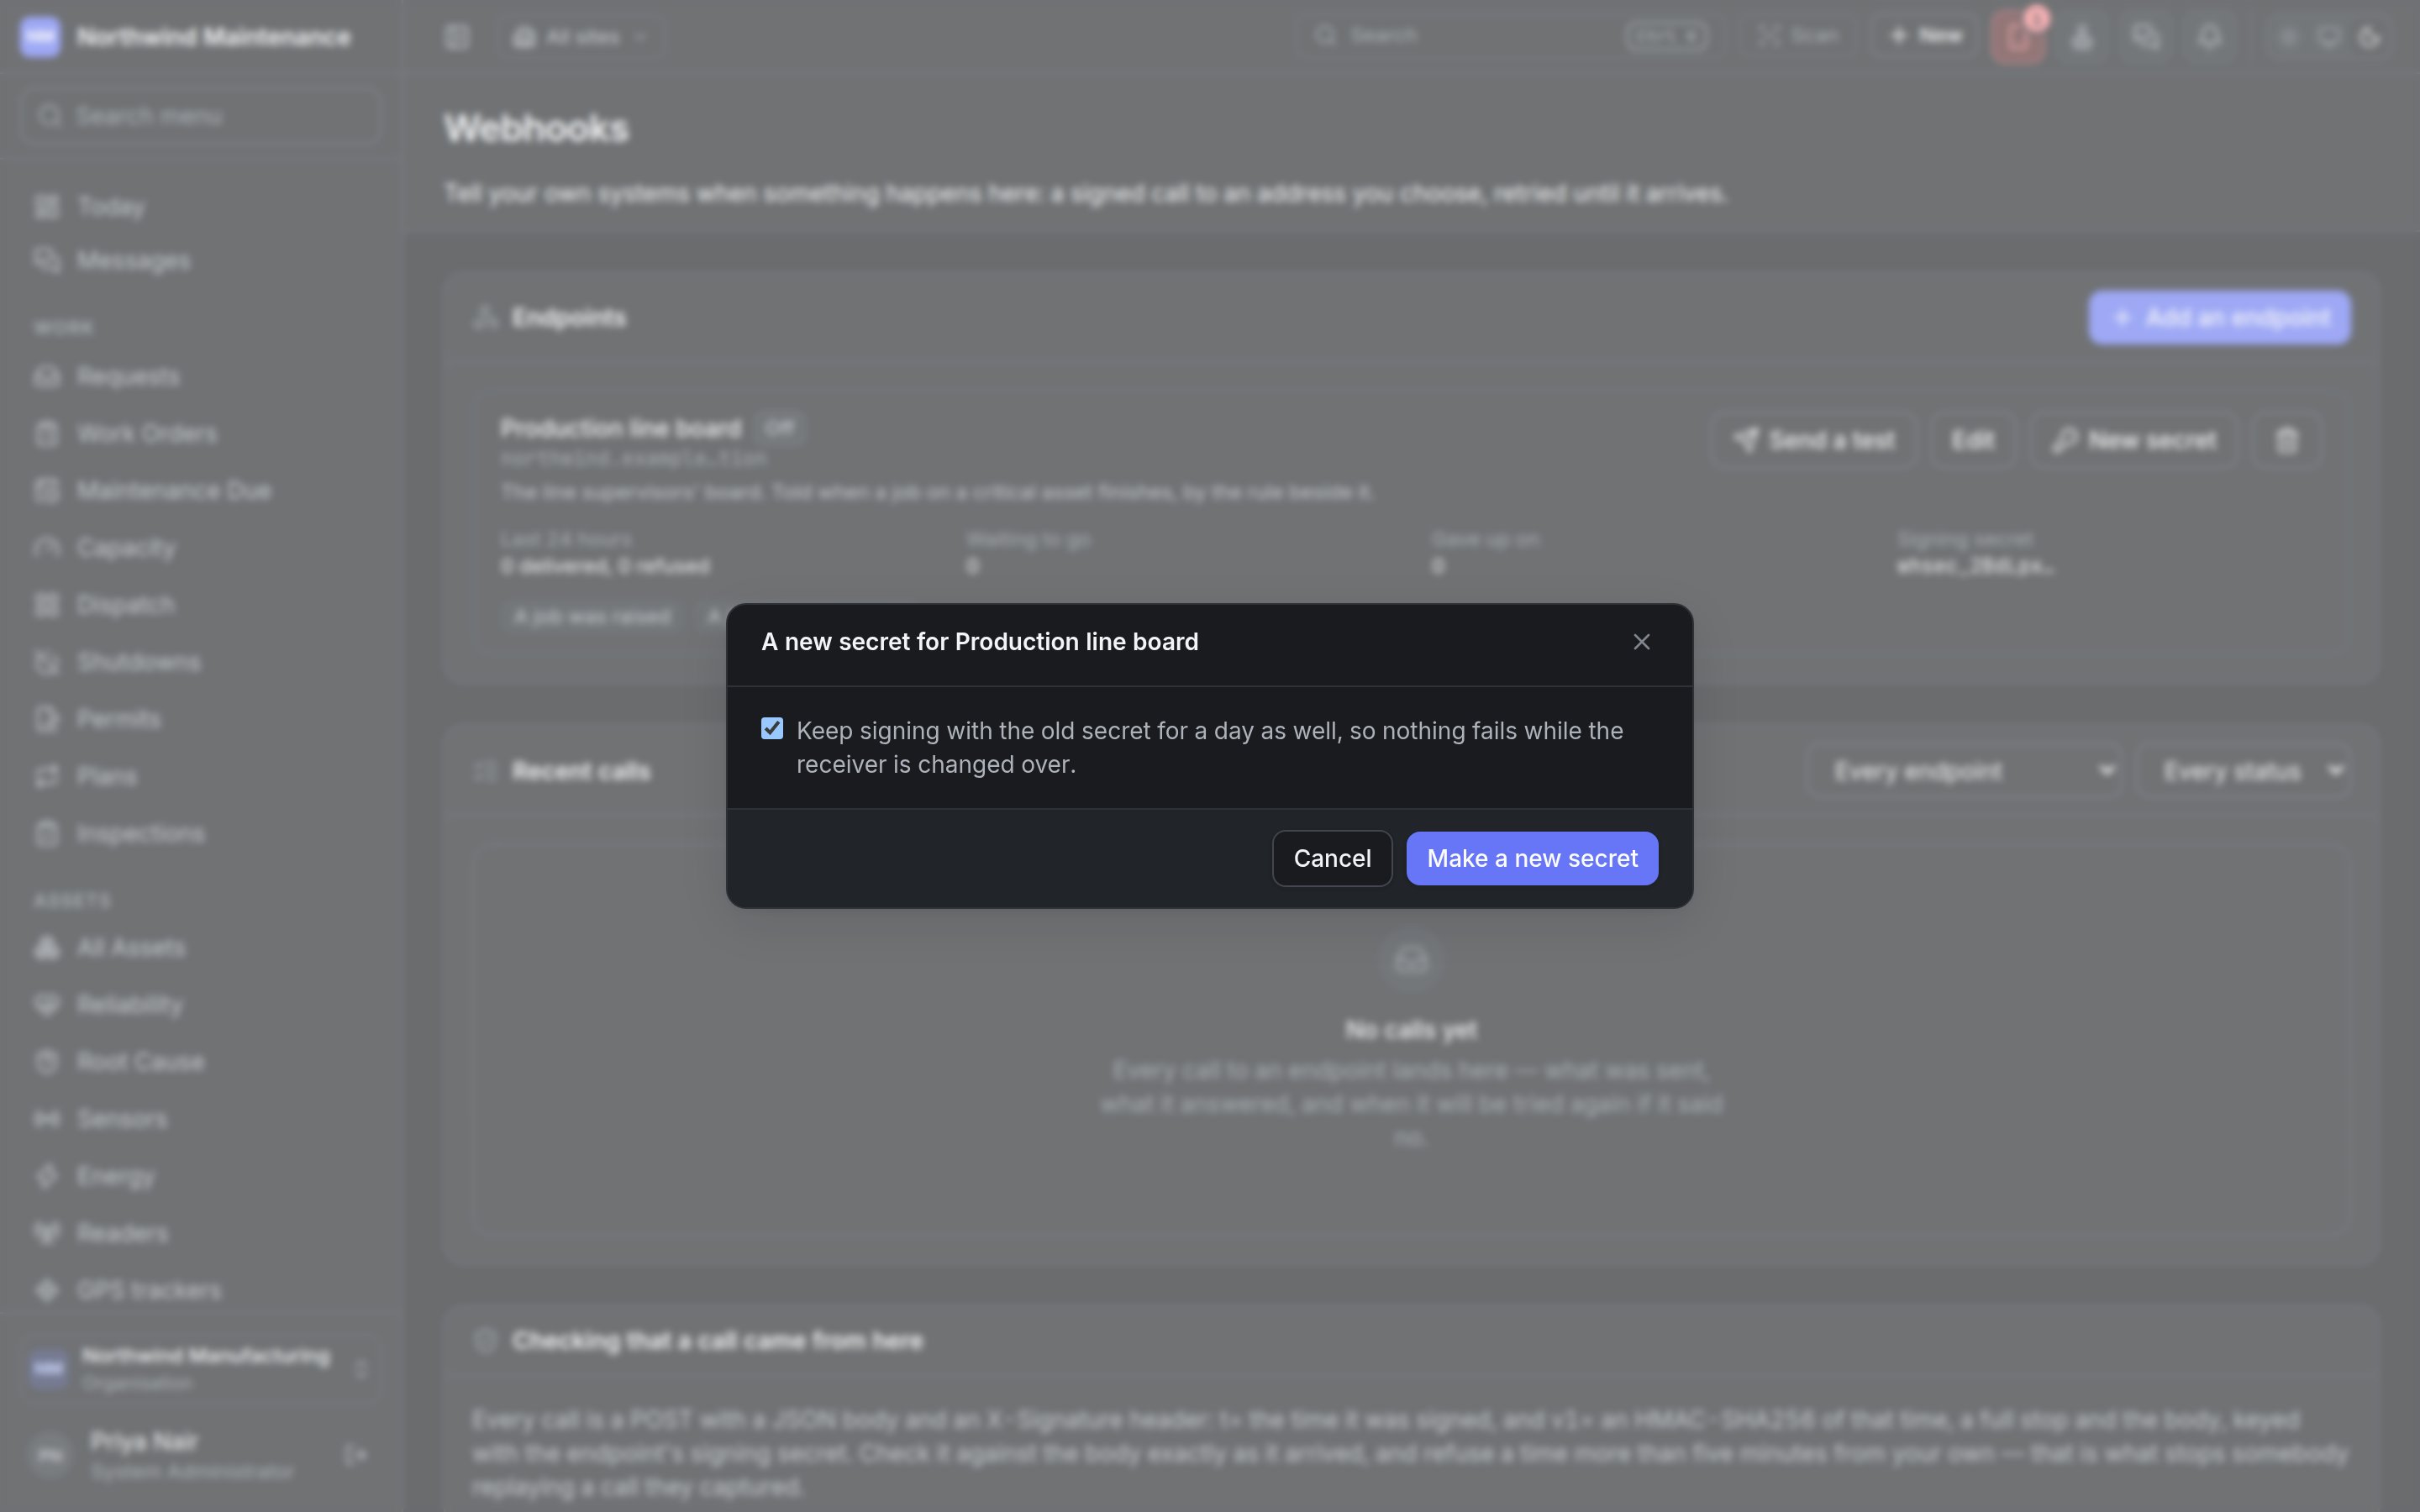
Task: Open Work Orders in the sidebar
Action: [x=200, y=434]
